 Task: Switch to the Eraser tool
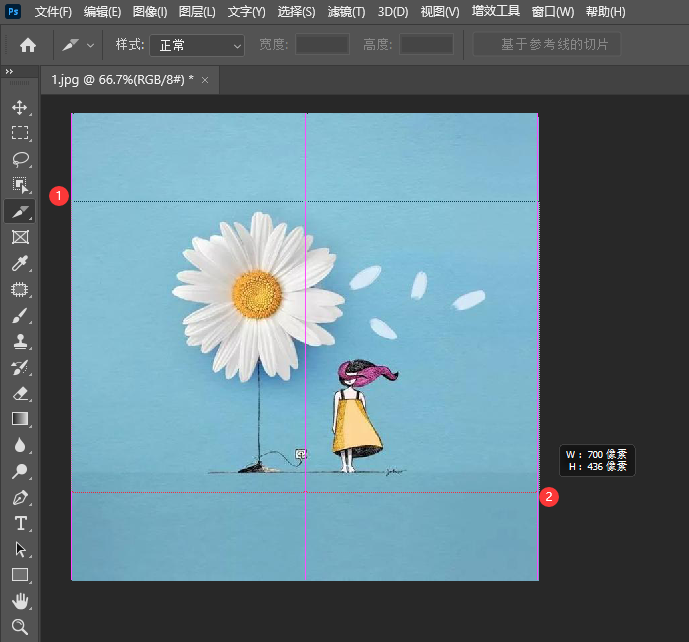(x=19, y=394)
